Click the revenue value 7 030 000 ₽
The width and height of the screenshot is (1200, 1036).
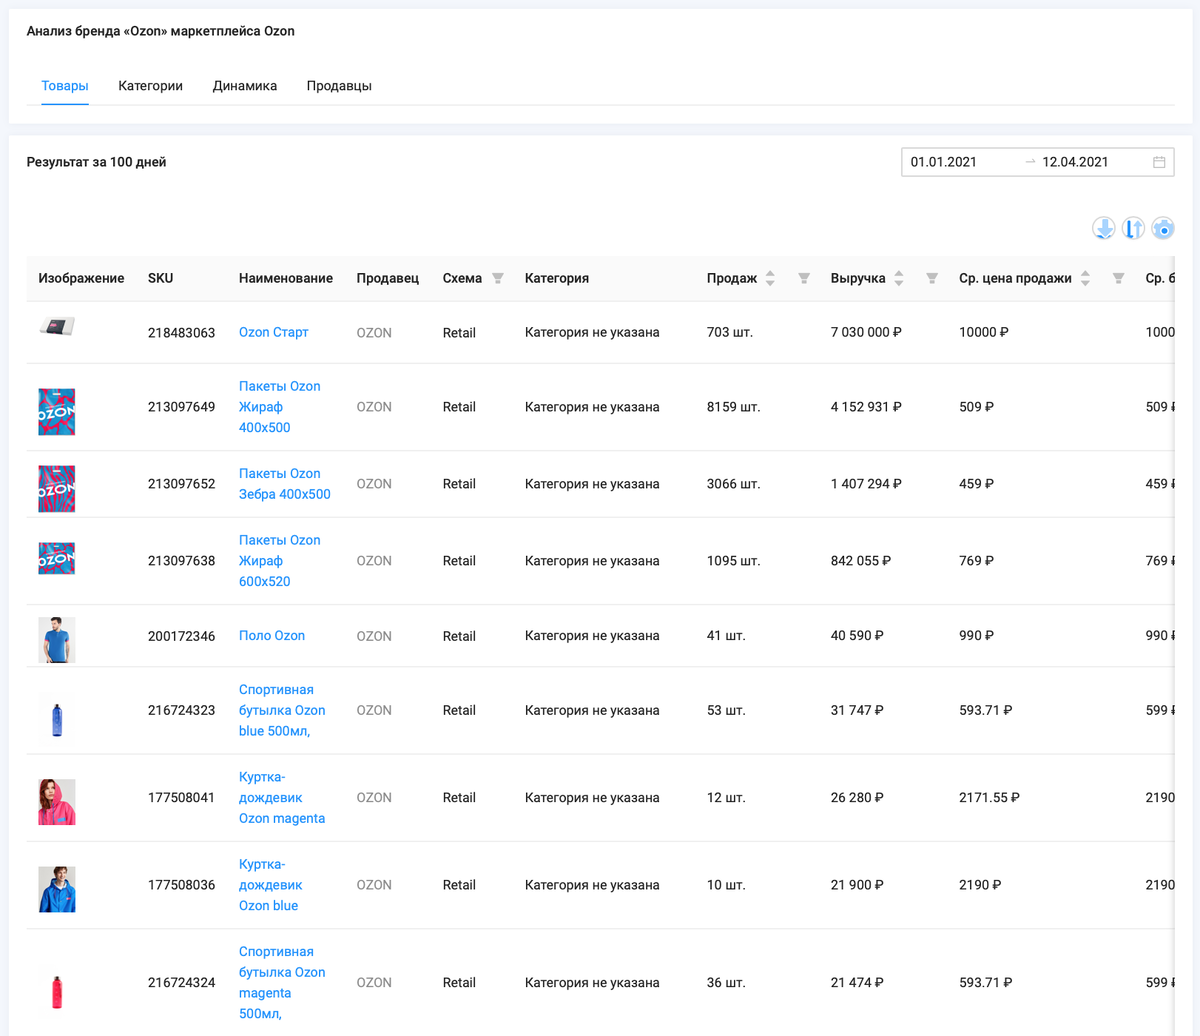click(x=866, y=332)
